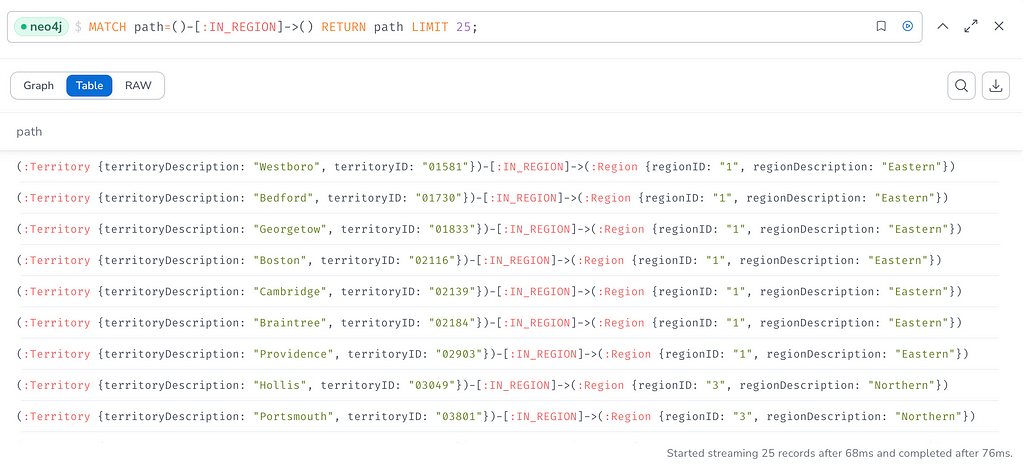Switch to Graph view tab
This screenshot has width=1024, height=471.
click(x=39, y=86)
